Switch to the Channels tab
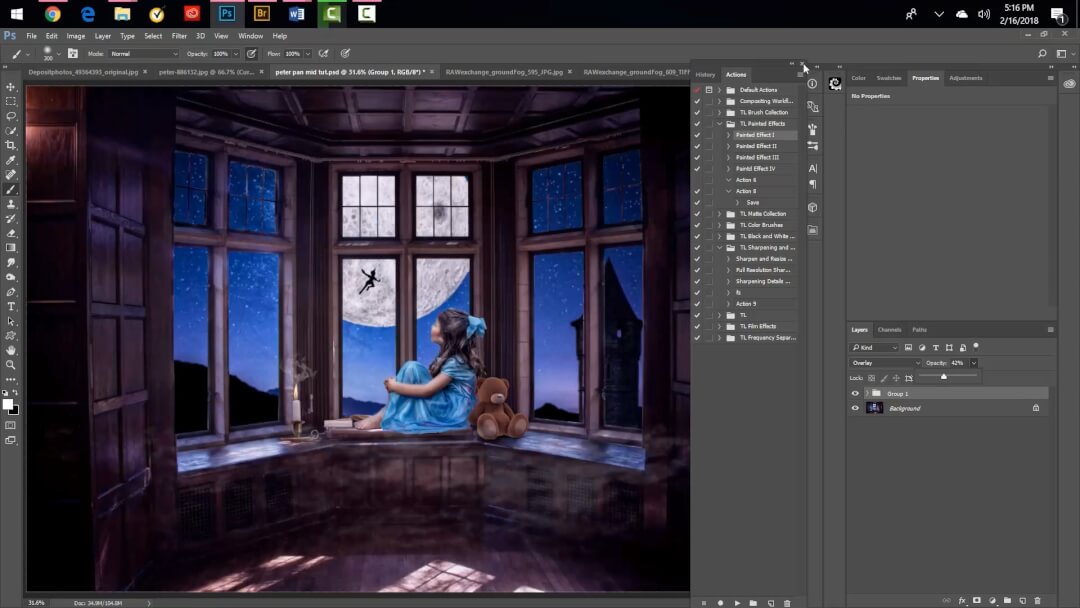The height and width of the screenshot is (608, 1080). click(889, 330)
